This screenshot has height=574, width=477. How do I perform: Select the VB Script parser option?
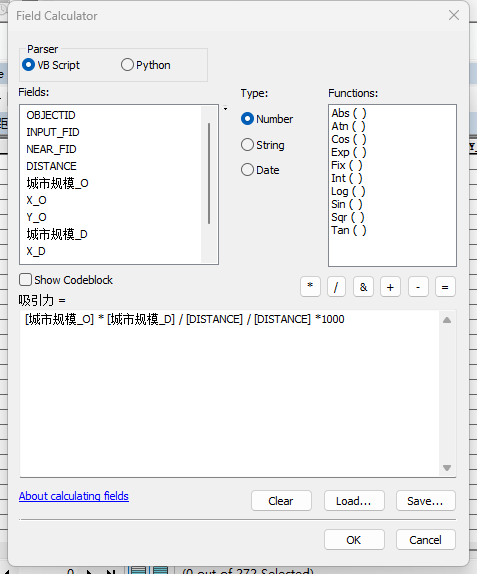click(51, 65)
